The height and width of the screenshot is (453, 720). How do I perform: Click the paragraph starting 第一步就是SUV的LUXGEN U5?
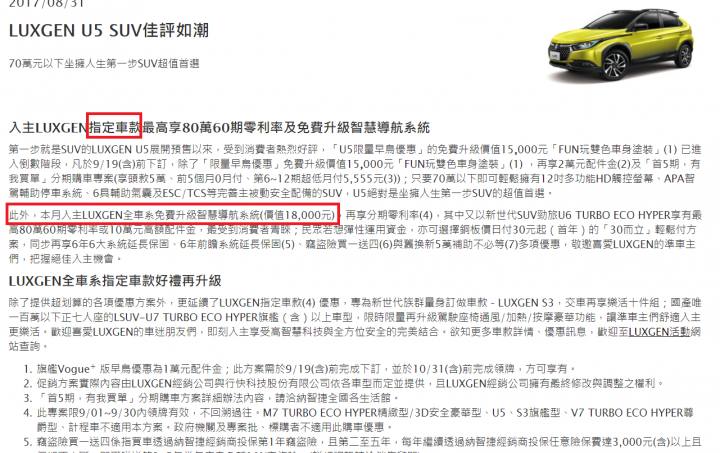tap(355, 171)
